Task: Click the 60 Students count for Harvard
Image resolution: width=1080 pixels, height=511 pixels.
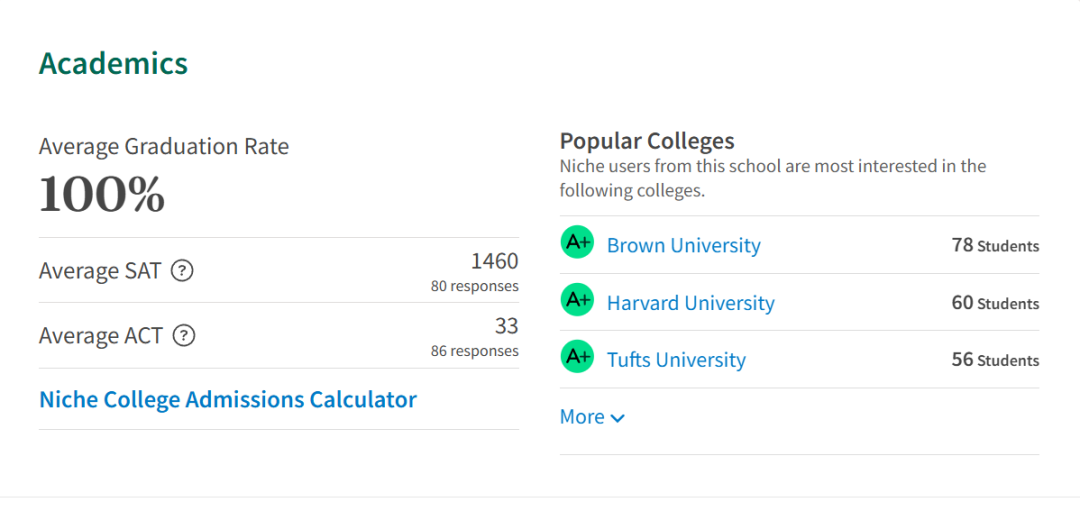Action: tap(995, 303)
